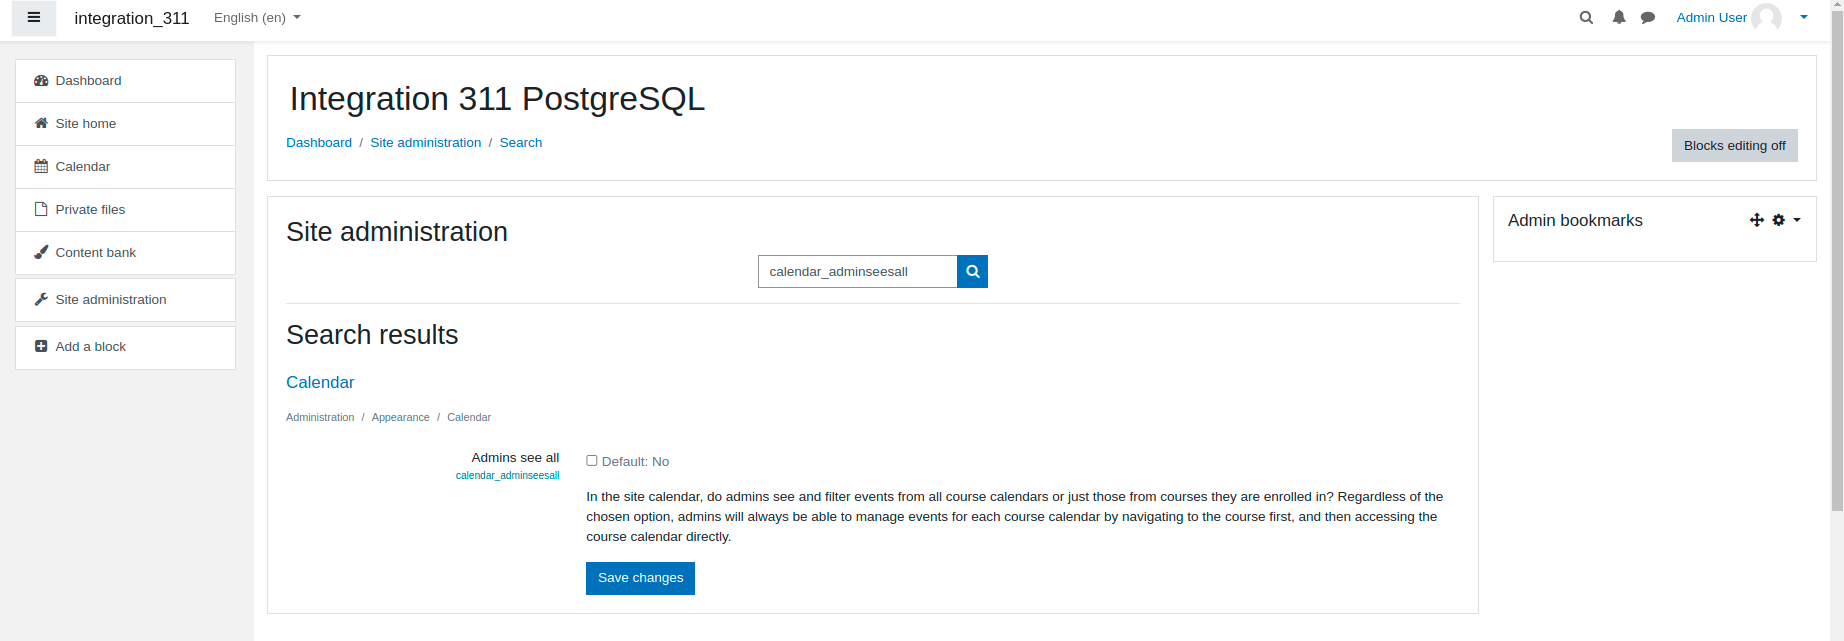
Task: Expand the user menu dropdown arrow
Action: pyautogui.click(x=1804, y=18)
